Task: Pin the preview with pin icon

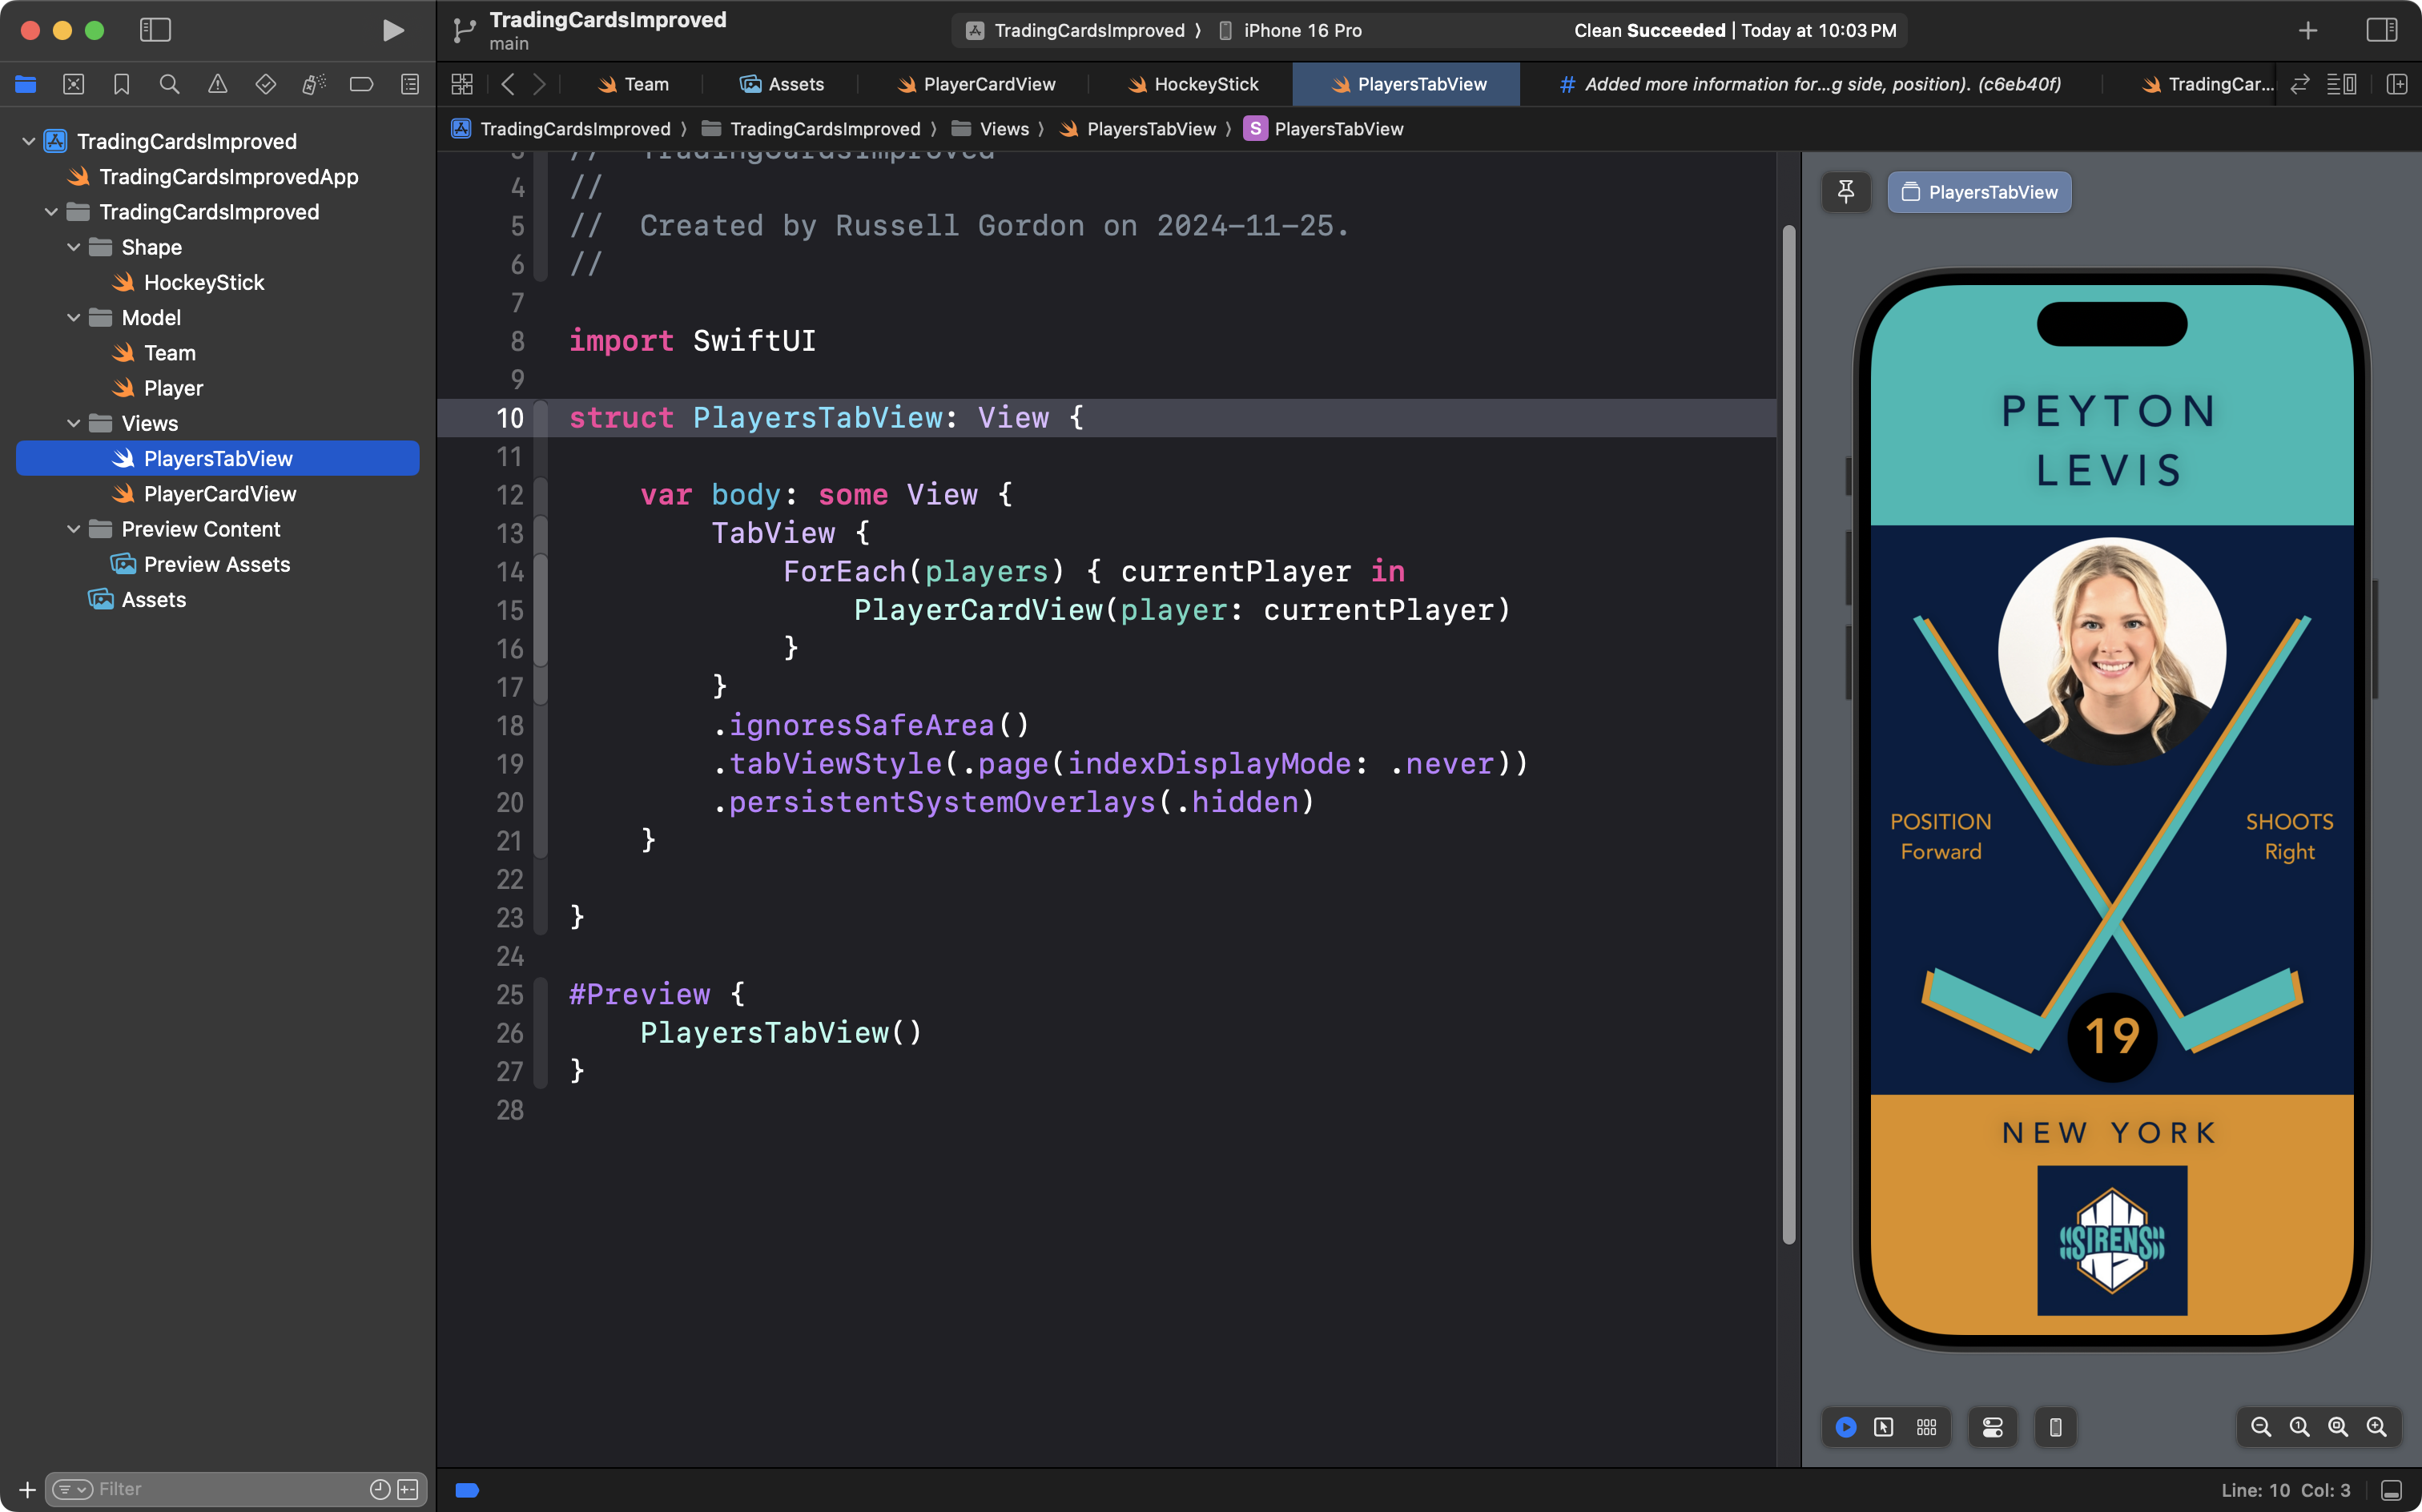Action: pyautogui.click(x=1846, y=192)
